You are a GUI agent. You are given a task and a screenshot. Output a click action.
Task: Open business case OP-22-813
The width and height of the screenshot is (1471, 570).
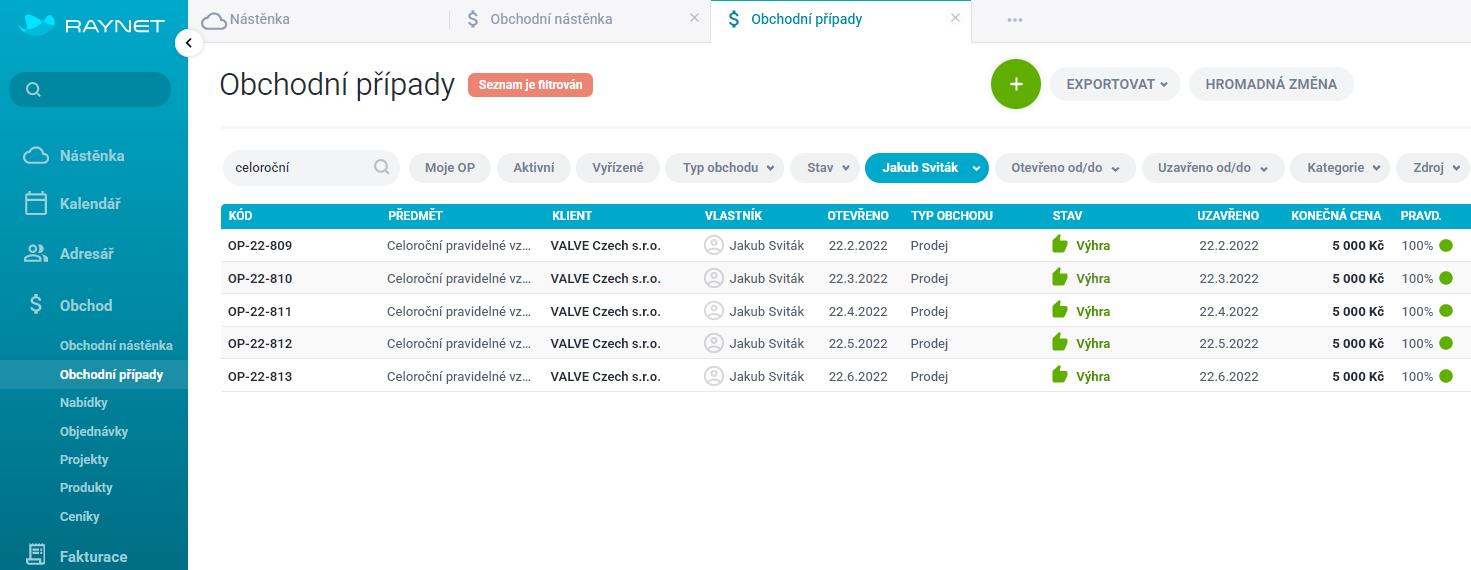tap(260, 376)
